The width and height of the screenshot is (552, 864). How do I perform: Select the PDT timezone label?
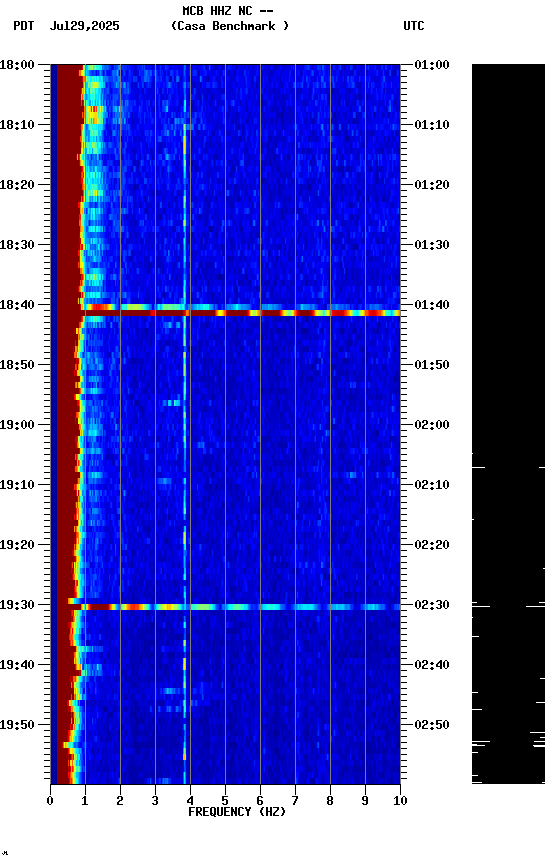24,26
